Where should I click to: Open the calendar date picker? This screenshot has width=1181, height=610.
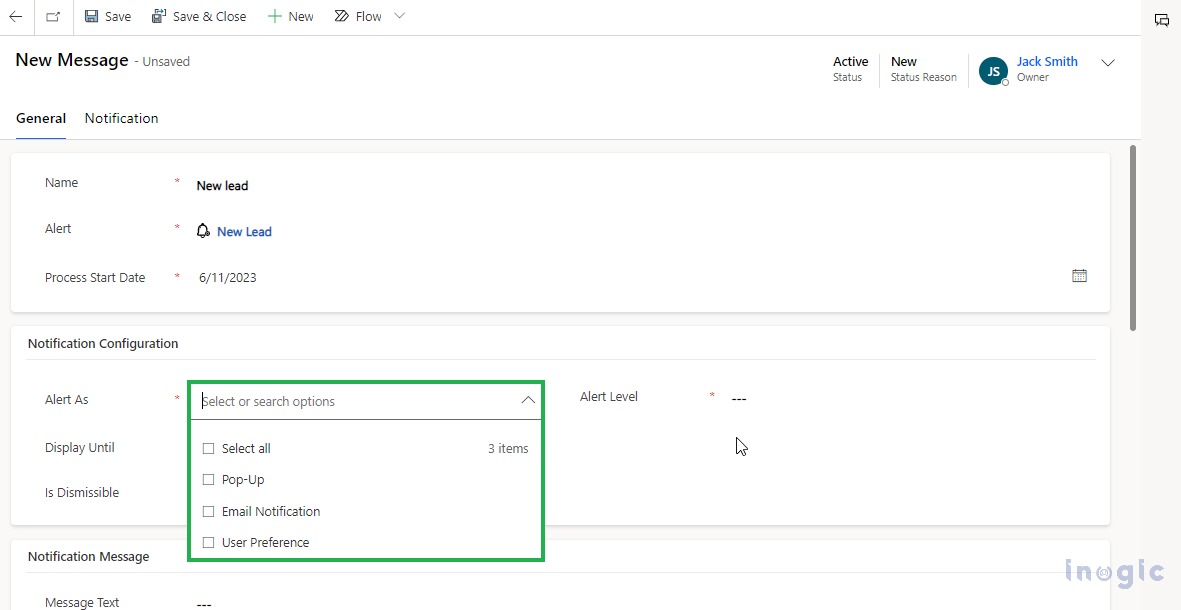pos(1079,276)
